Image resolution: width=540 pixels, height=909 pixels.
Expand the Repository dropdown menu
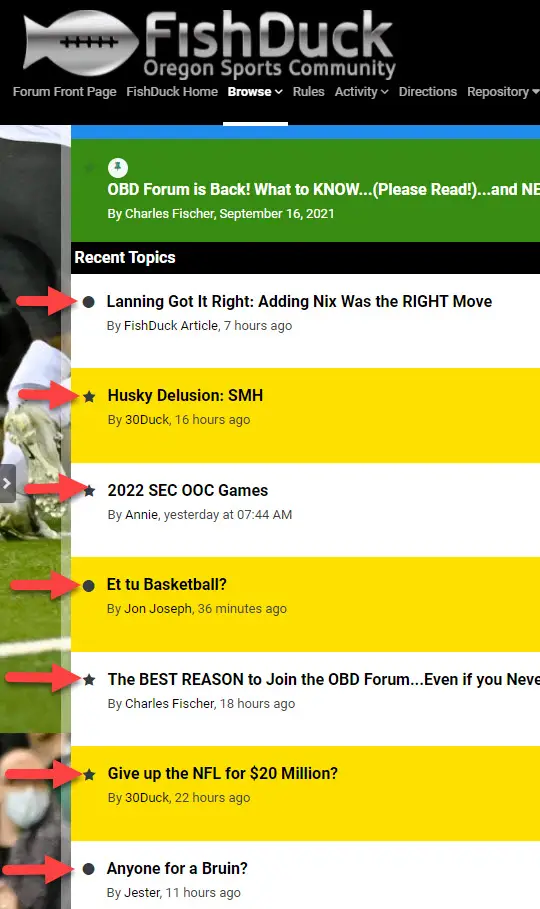pyautogui.click(x=503, y=92)
